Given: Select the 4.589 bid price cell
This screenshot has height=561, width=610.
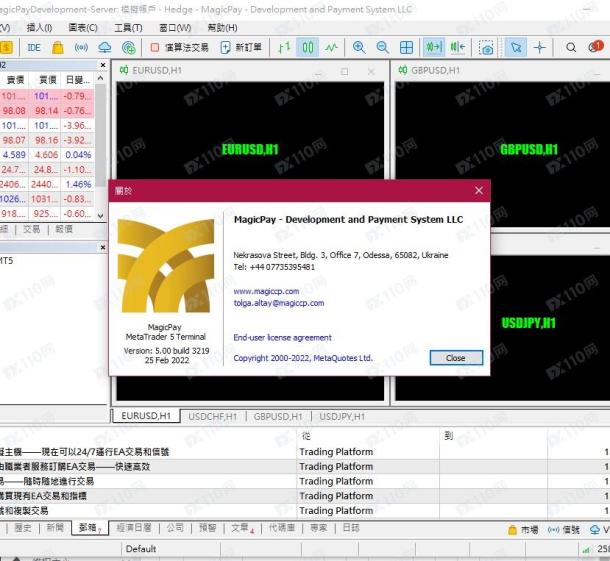Looking at the screenshot, I should 14,155.
